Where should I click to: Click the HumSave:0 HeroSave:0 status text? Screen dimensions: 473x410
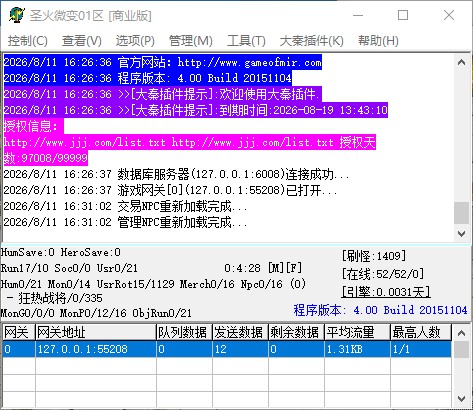(61, 252)
